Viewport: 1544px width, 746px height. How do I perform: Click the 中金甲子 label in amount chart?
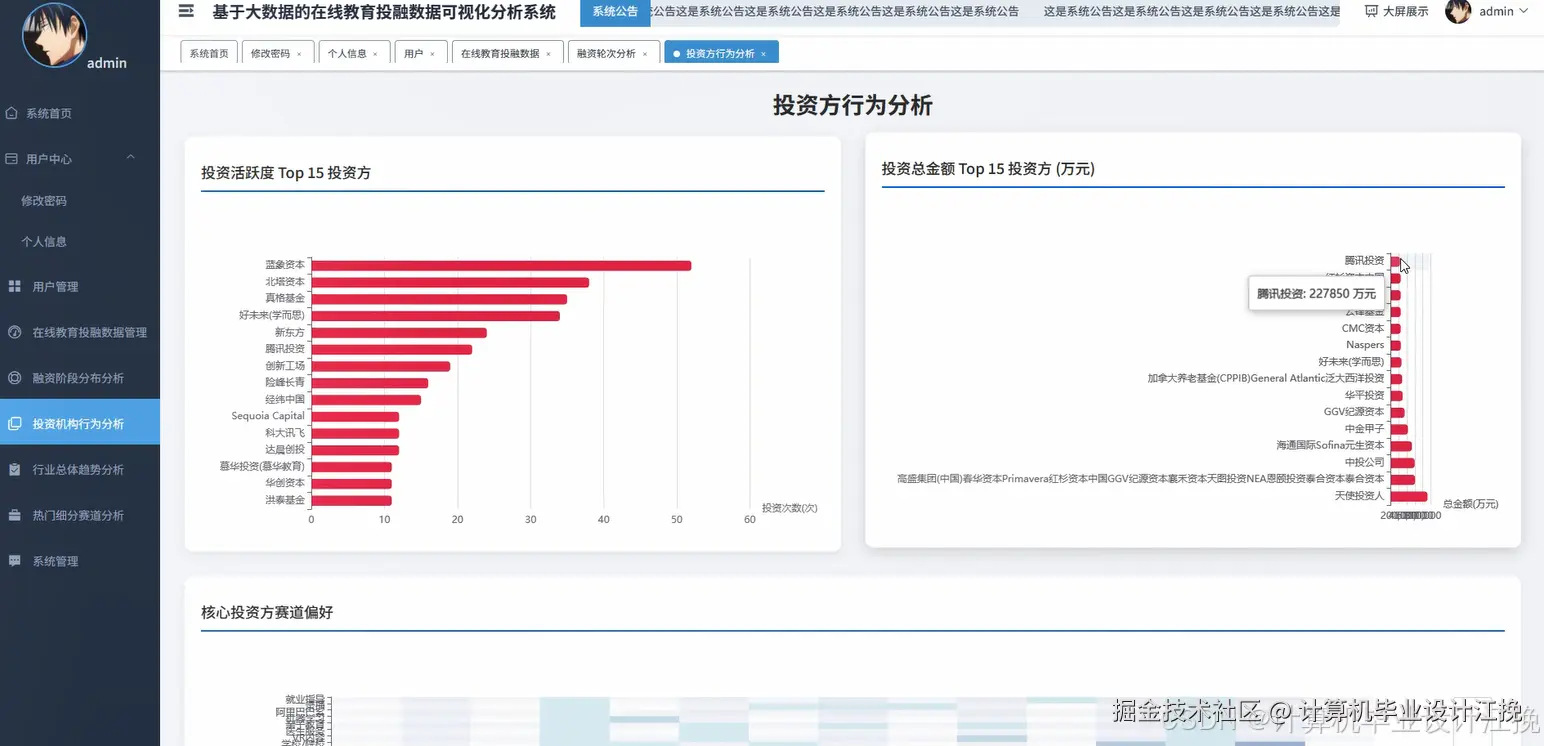coord(1365,429)
